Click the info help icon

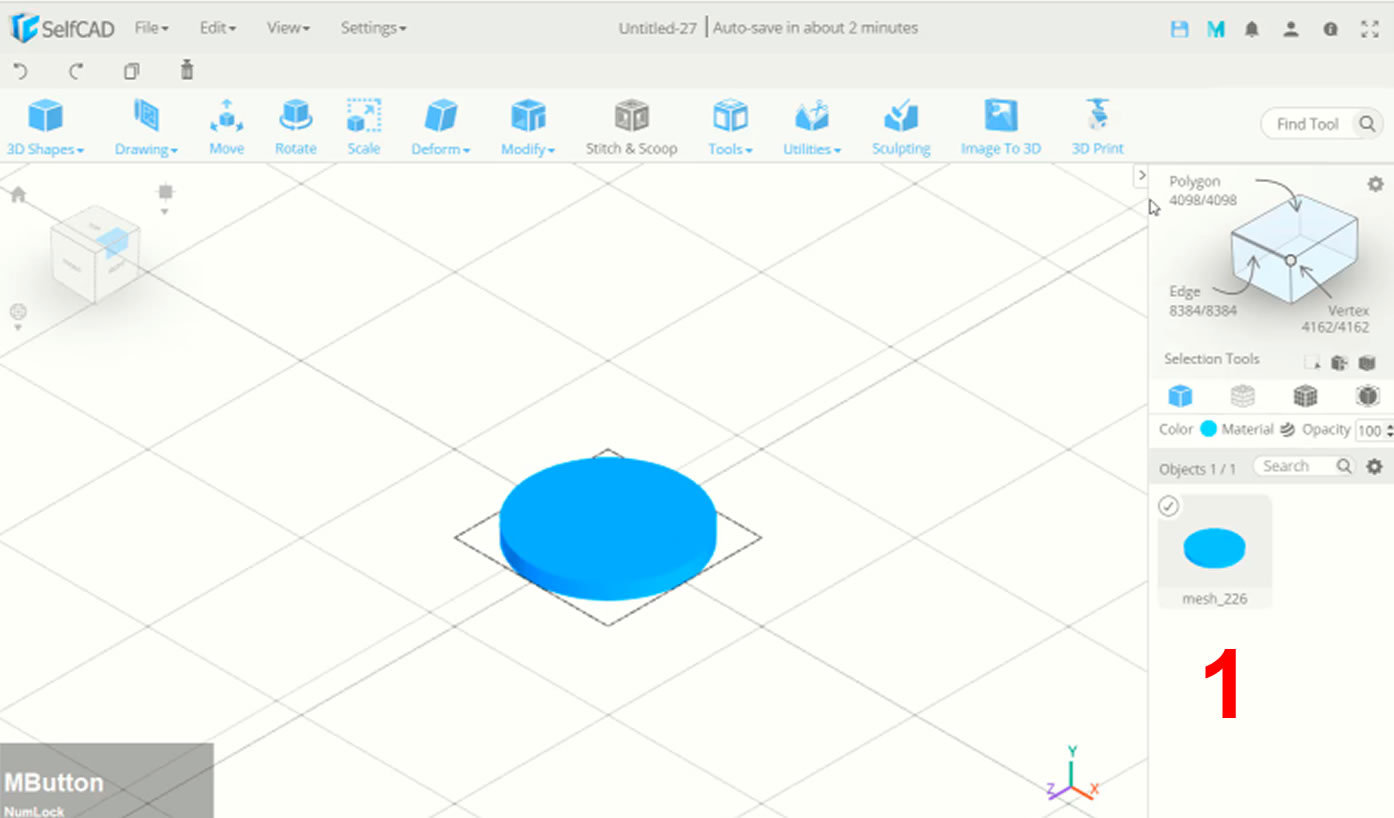pos(1331,29)
